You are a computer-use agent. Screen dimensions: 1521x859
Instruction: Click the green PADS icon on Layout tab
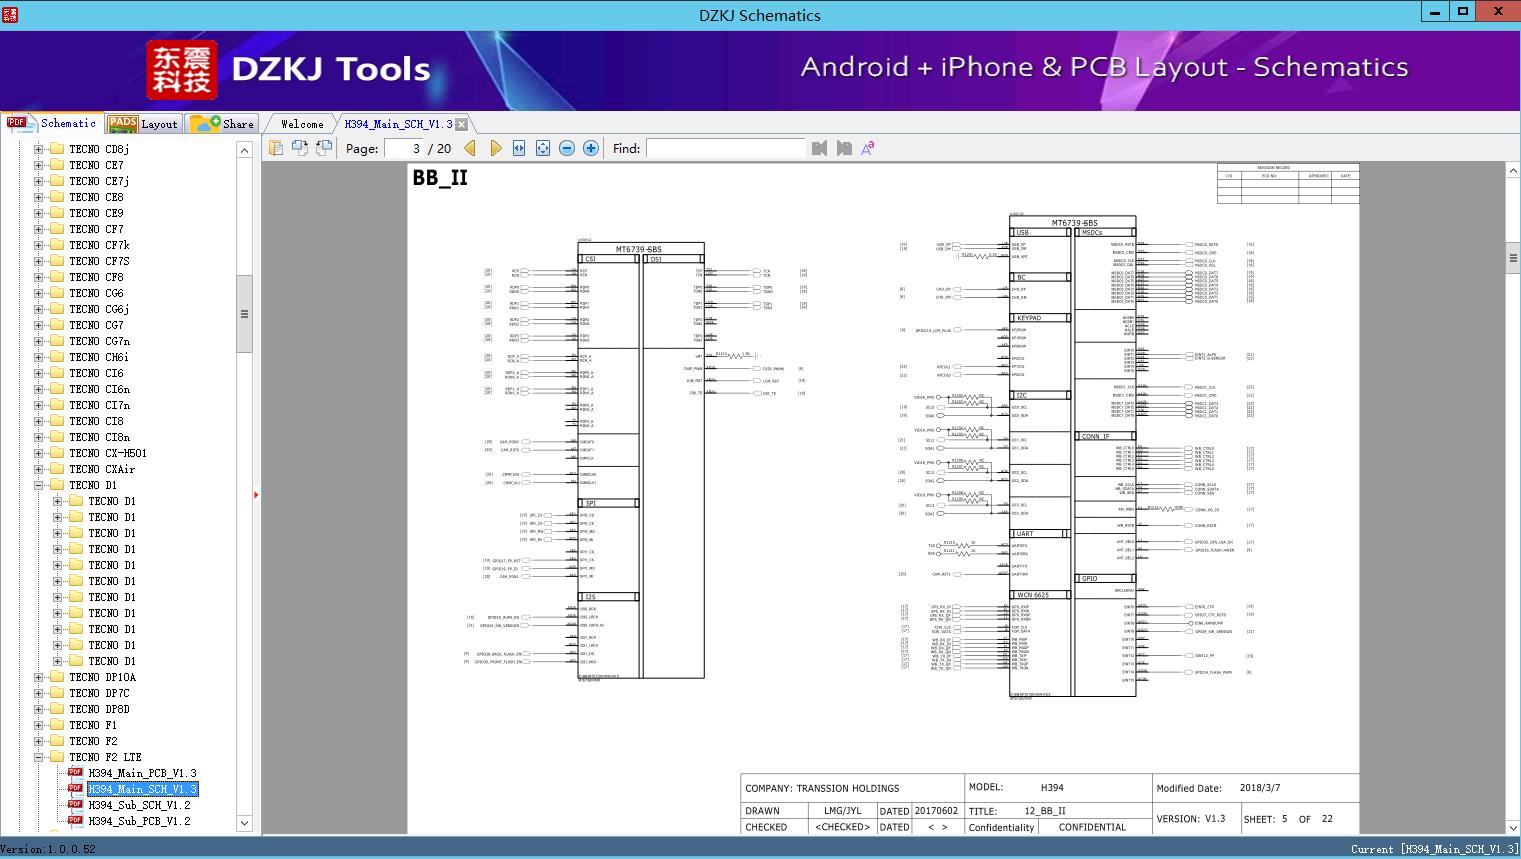click(x=122, y=124)
